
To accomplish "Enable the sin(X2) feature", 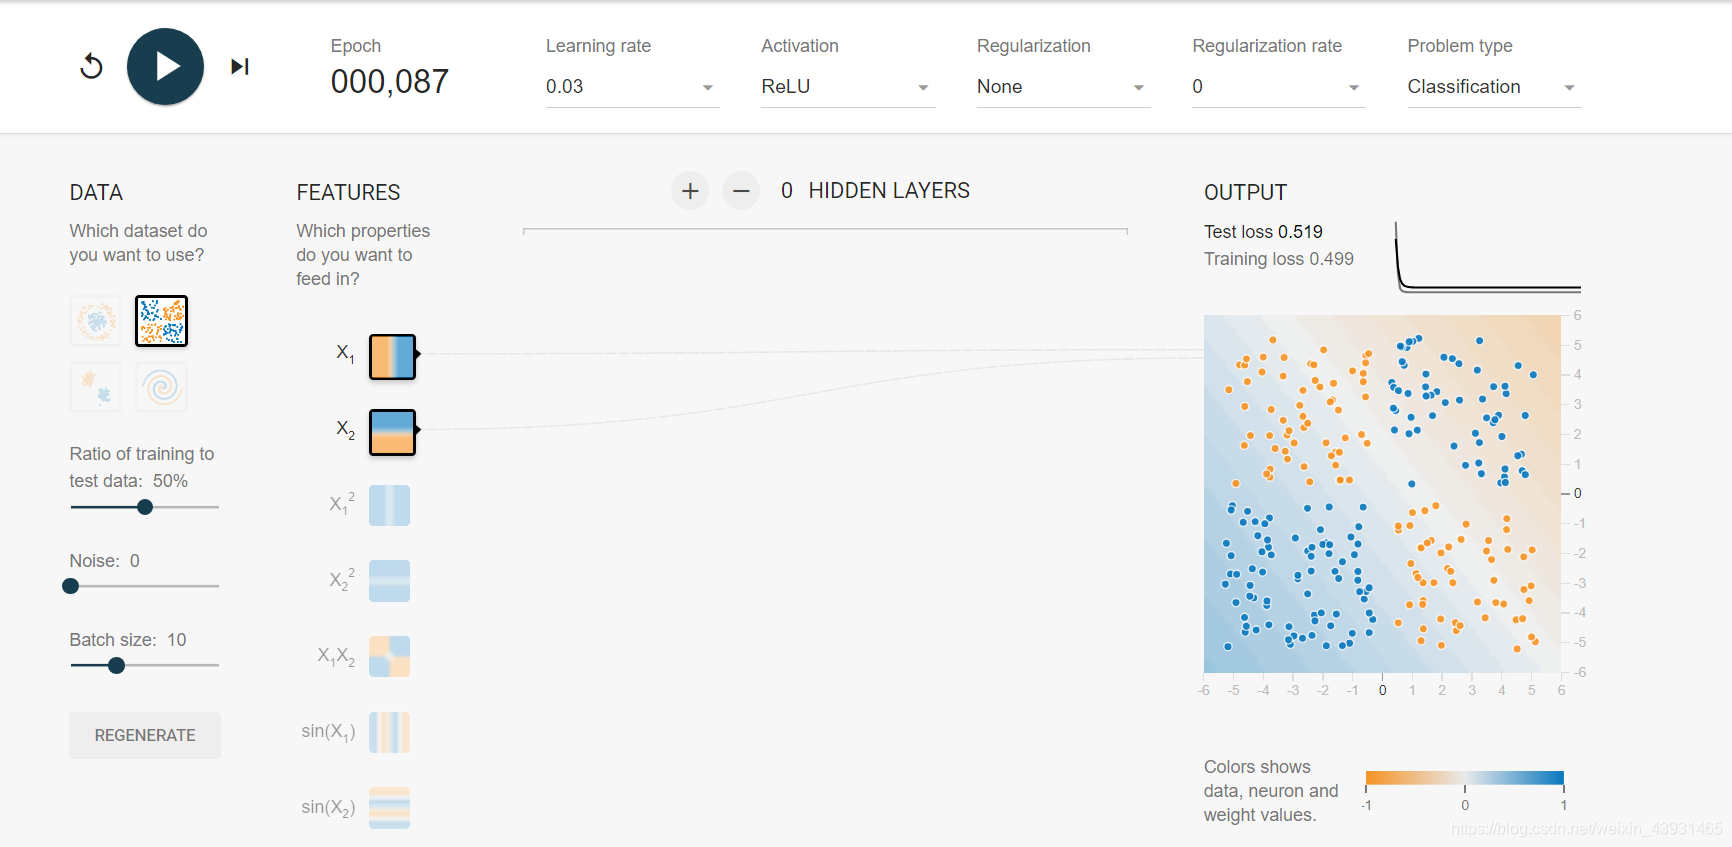I will click(389, 808).
